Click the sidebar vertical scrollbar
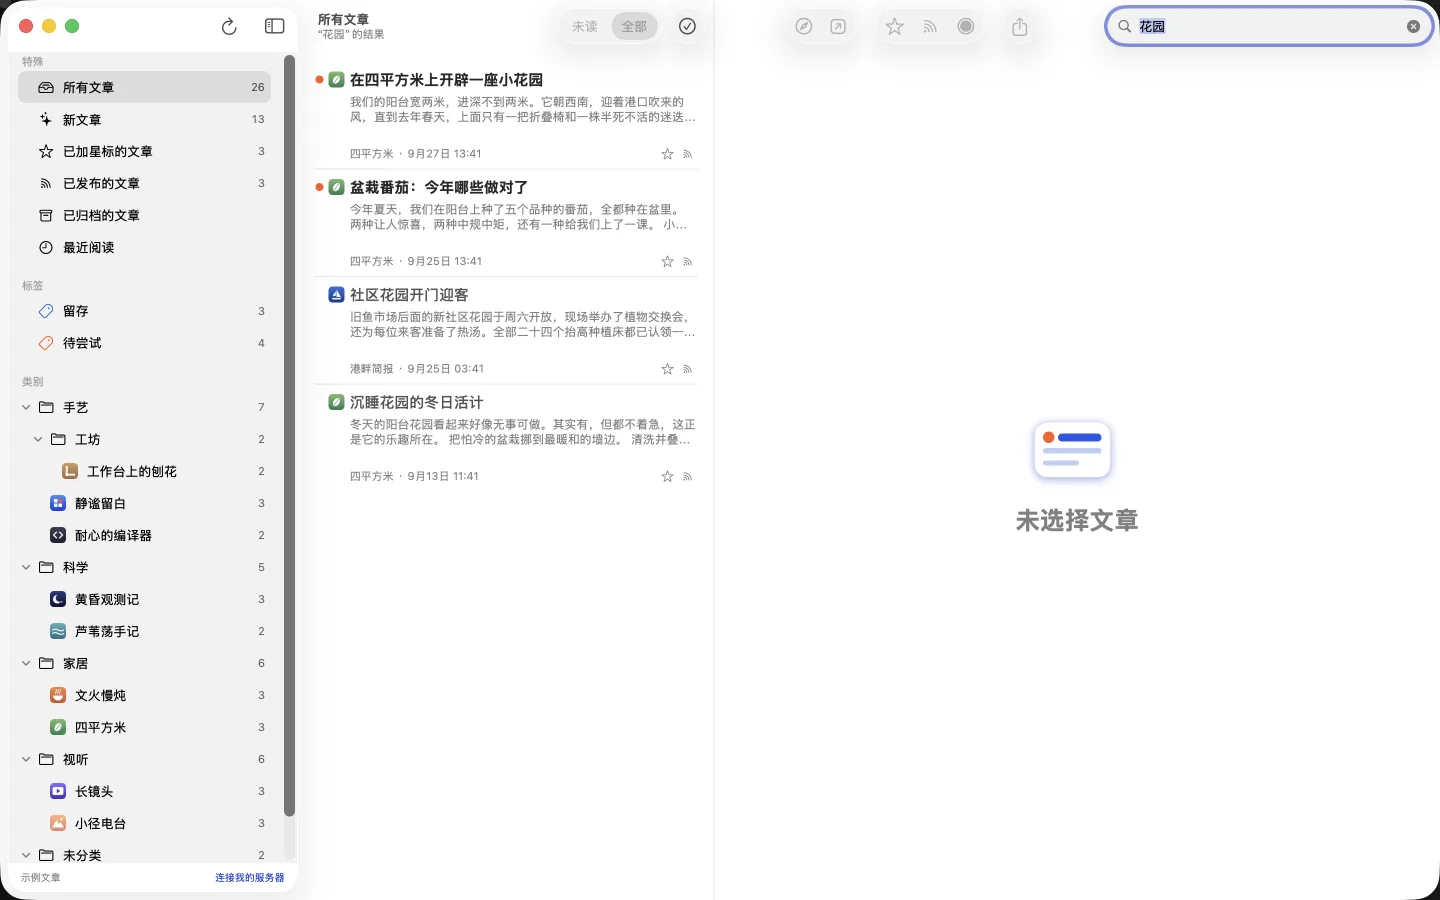The width and height of the screenshot is (1440, 900). [x=289, y=435]
